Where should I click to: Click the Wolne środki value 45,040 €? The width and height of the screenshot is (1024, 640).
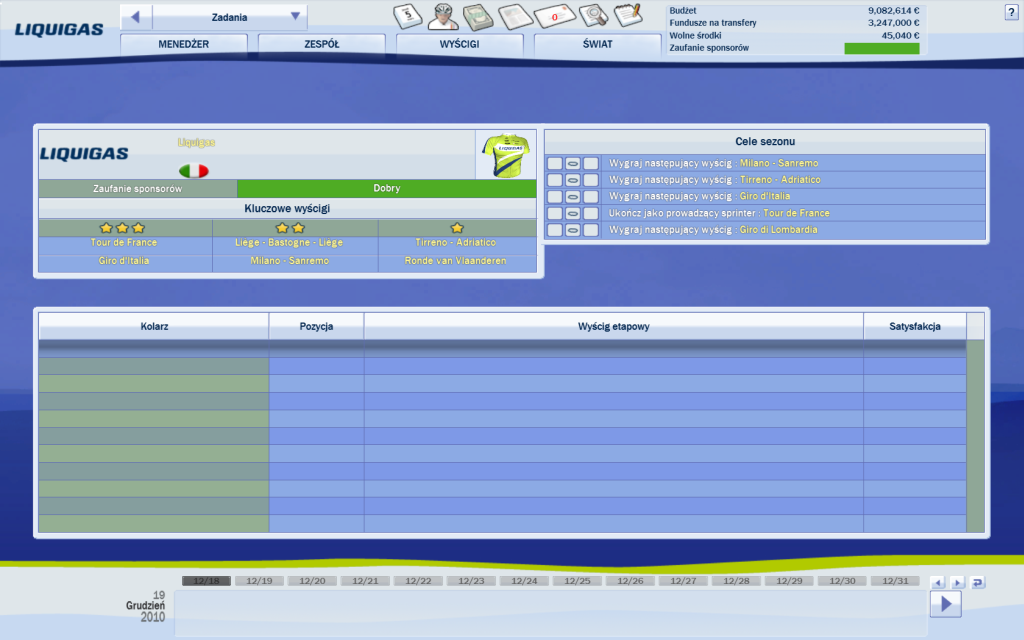(x=900, y=35)
